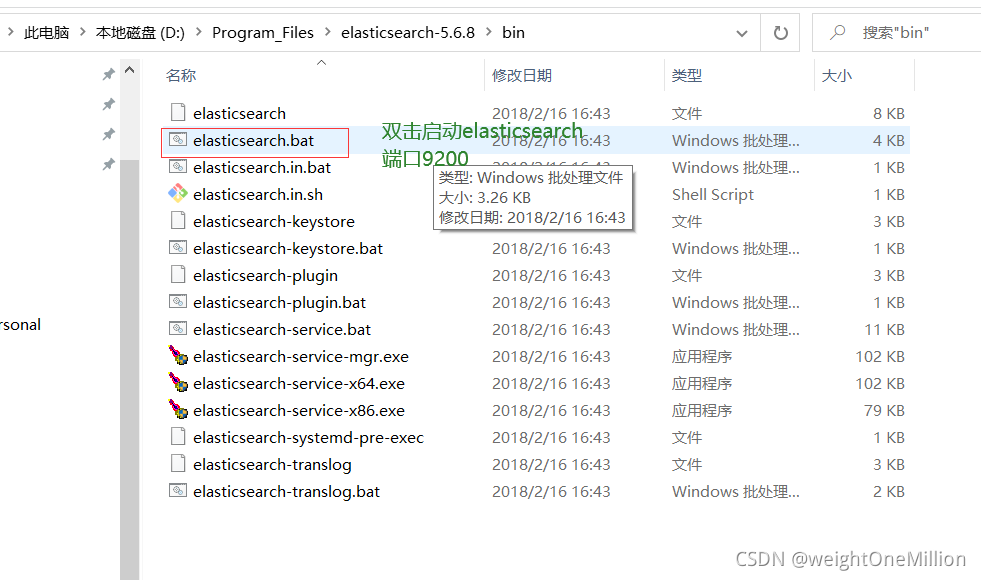The height and width of the screenshot is (580, 981).
Task: Select the file name elasticsearch-translog.bat
Action: [x=286, y=491]
